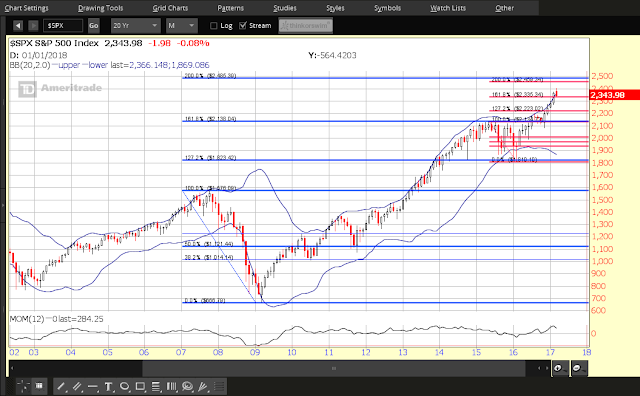
Task: Open the Other menu
Action: (504, 8)
